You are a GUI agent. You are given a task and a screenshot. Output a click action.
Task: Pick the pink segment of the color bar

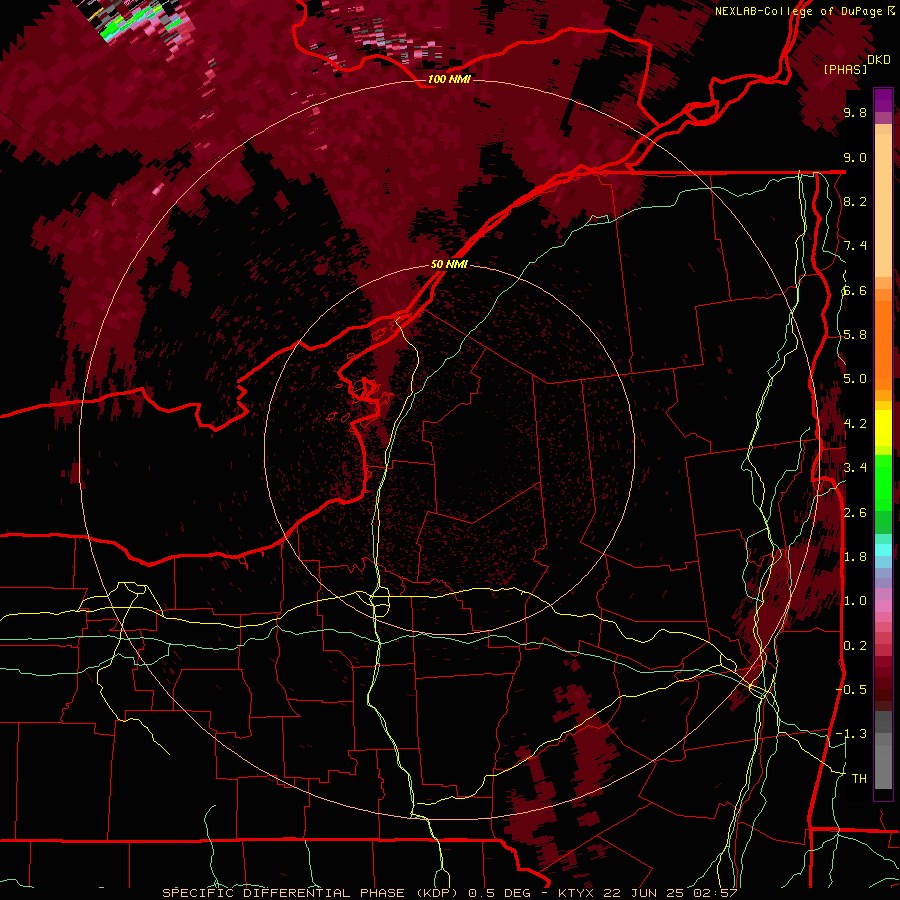(x=883, y=606)
